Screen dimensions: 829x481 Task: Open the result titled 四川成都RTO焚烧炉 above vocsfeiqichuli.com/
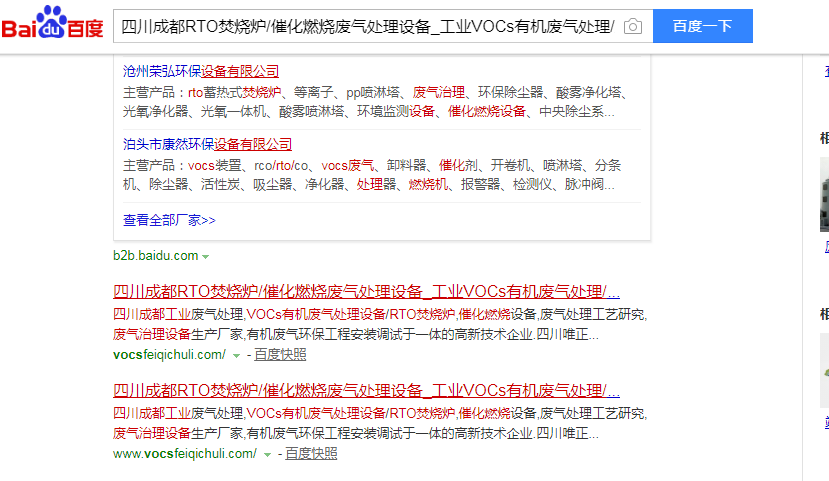[366, 291]
